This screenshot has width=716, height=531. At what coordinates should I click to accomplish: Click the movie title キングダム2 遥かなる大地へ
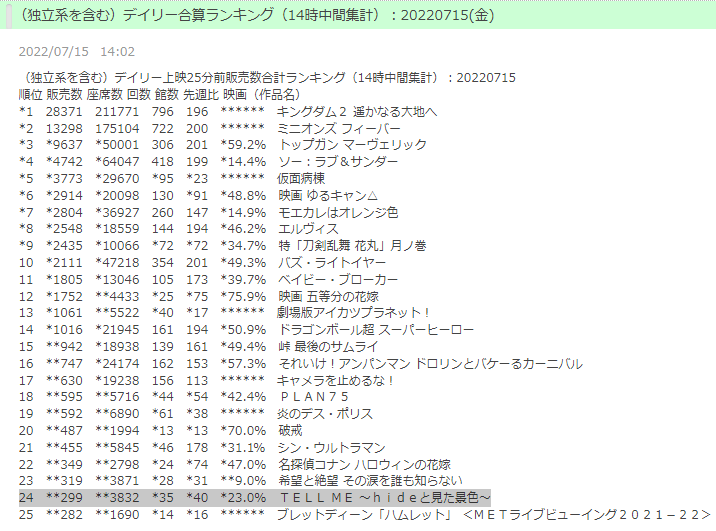[x=357, y=111]
